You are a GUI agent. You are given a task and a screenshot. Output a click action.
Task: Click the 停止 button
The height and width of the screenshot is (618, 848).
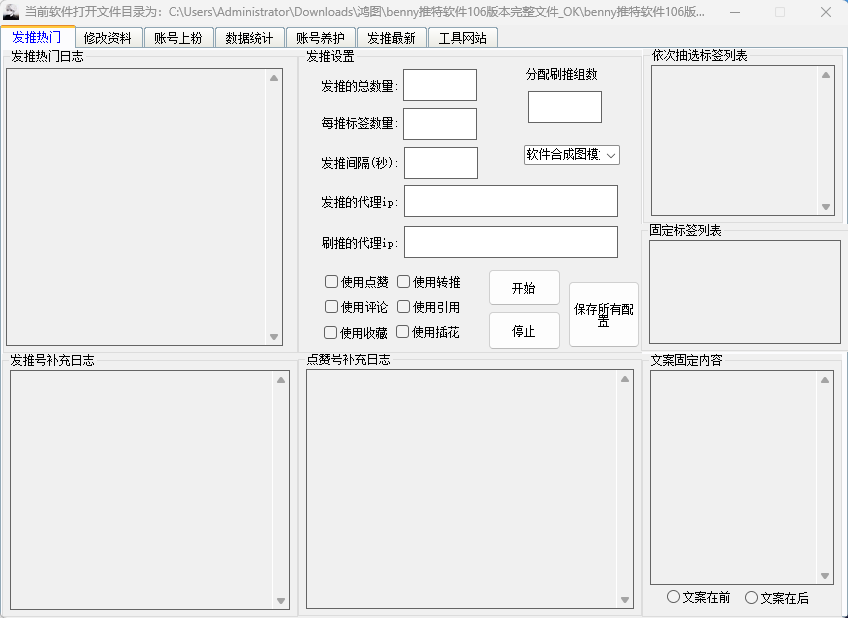pos(524,331)
